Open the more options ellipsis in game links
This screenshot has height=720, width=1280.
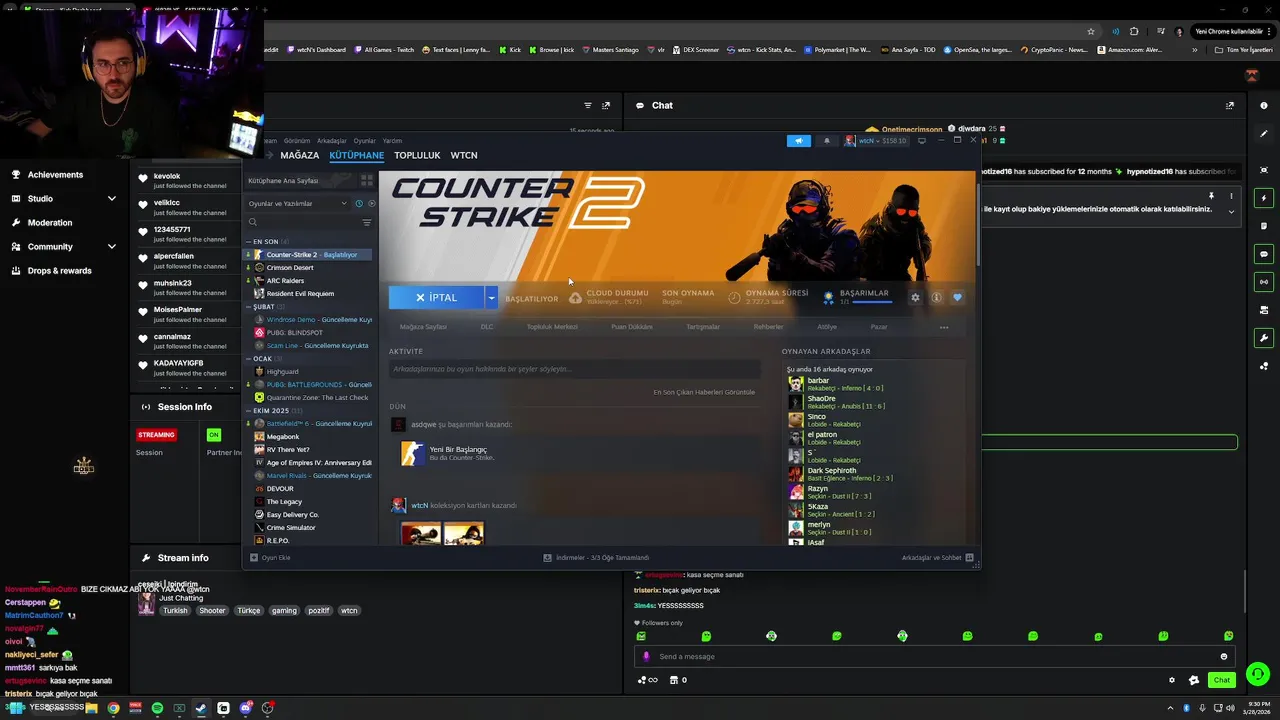point(944,327)
